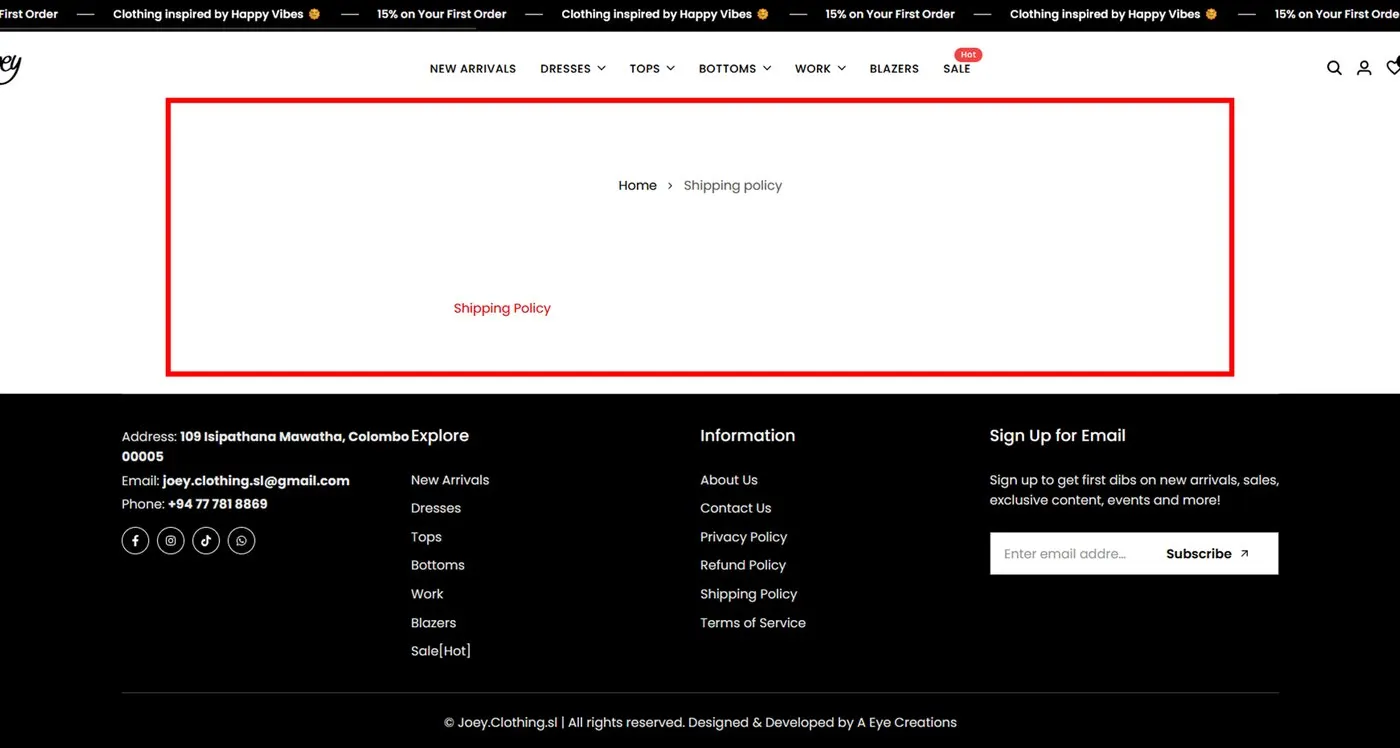Open the TikTok icon in footer
Image resolution: width=1400 pixels, height=748 pixels.
coord(206,541)
